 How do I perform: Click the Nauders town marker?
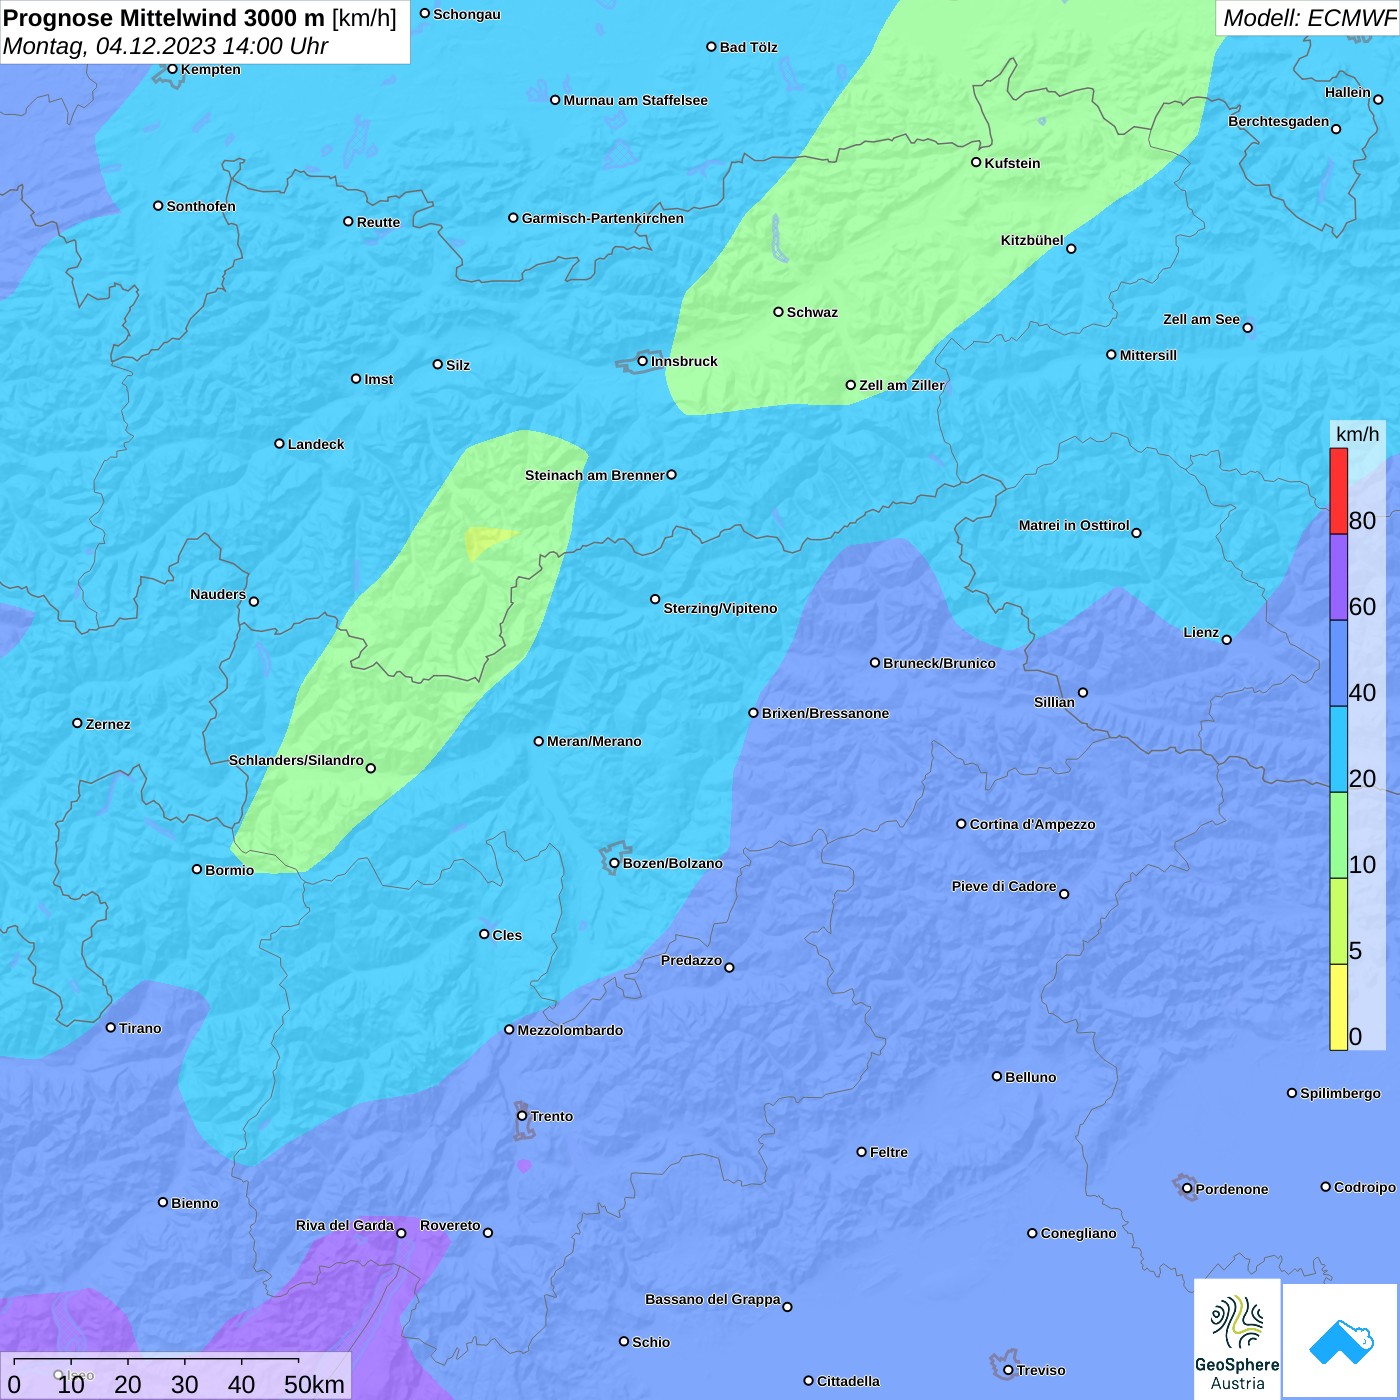coord(254,601)
